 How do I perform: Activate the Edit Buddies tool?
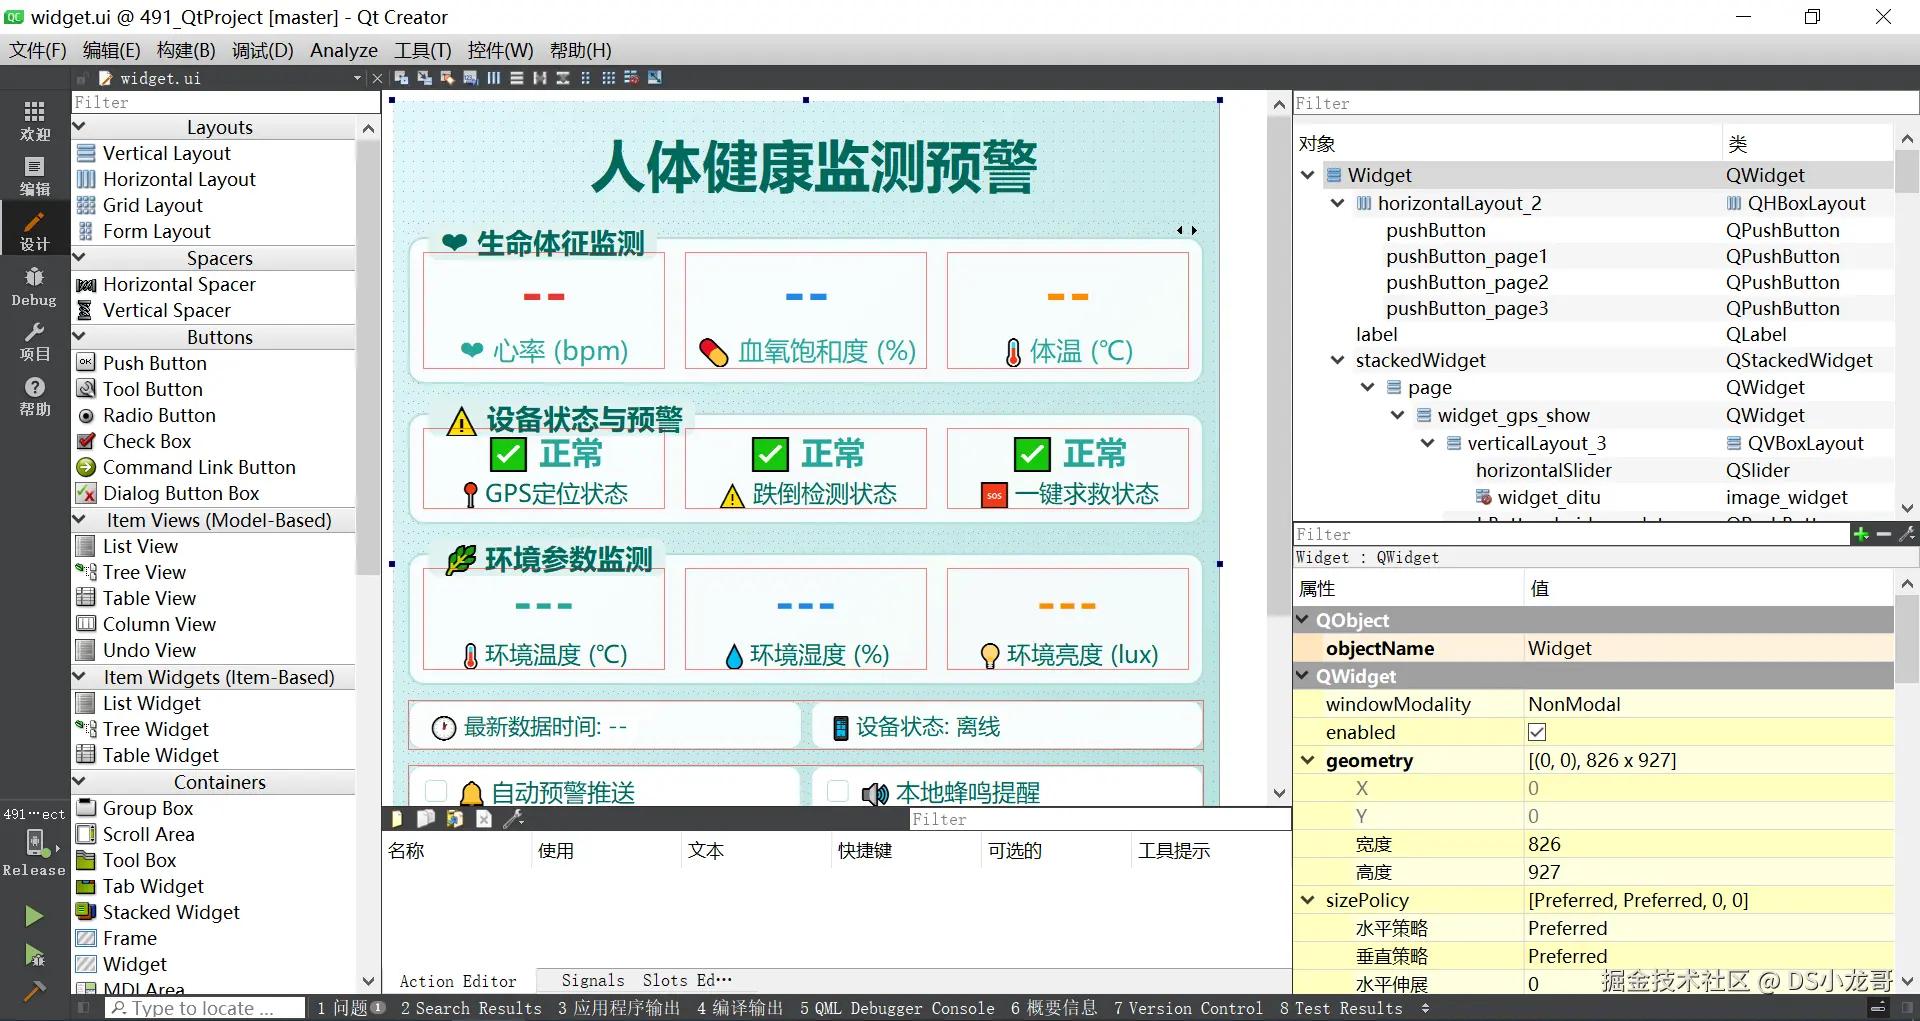point(447,77)
